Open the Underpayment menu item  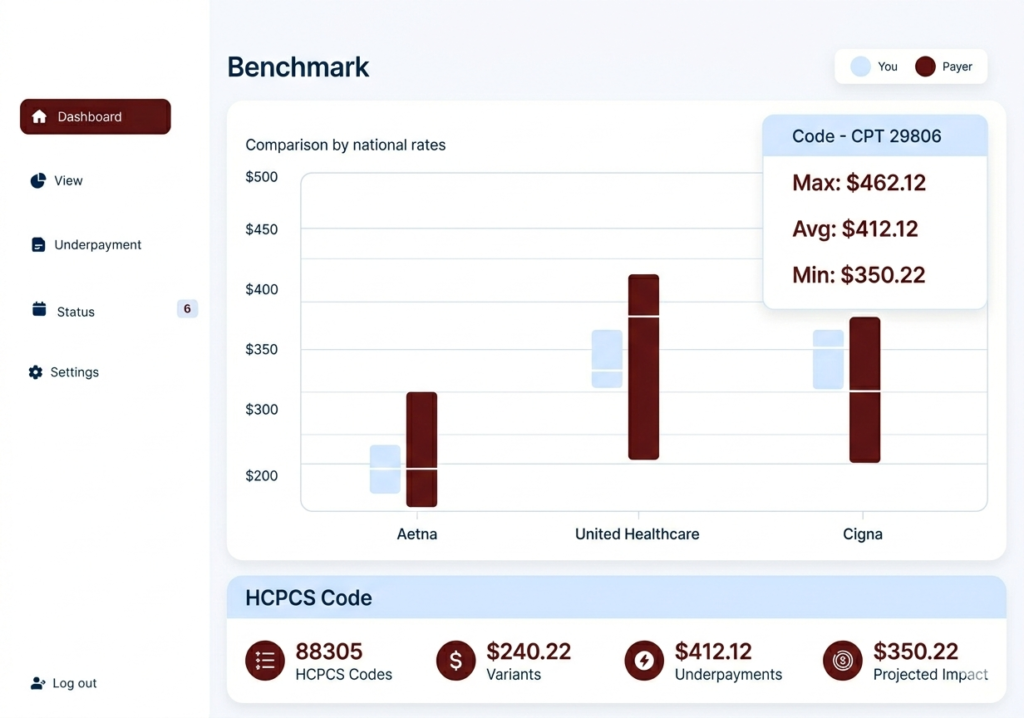coord(97,245)
